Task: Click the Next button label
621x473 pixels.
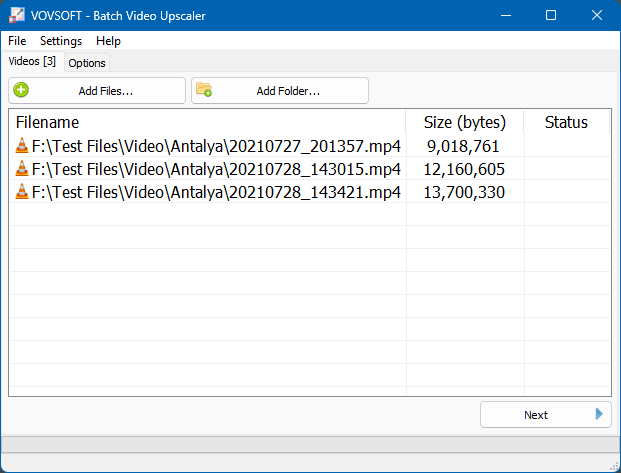Action: pyautogui.click(x=536, y=415)
